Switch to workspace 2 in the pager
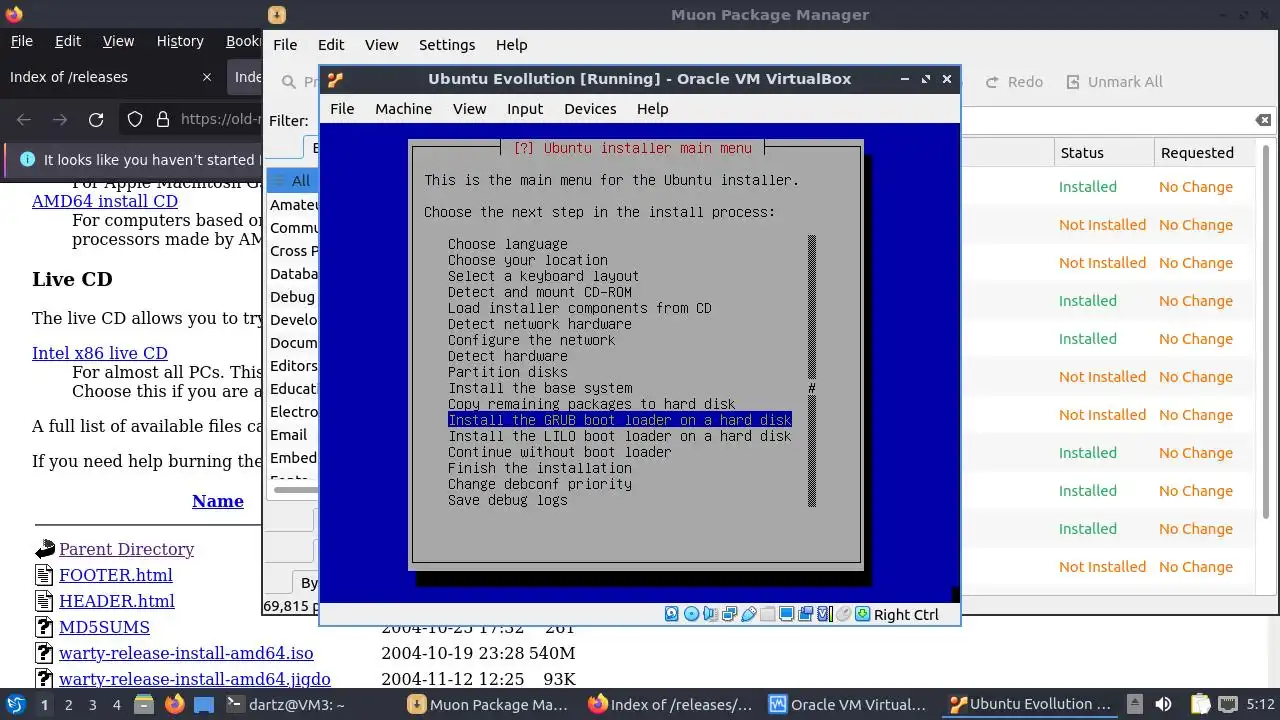The width and height of the screenshot is (1280, 720). [x=68, y=704]
